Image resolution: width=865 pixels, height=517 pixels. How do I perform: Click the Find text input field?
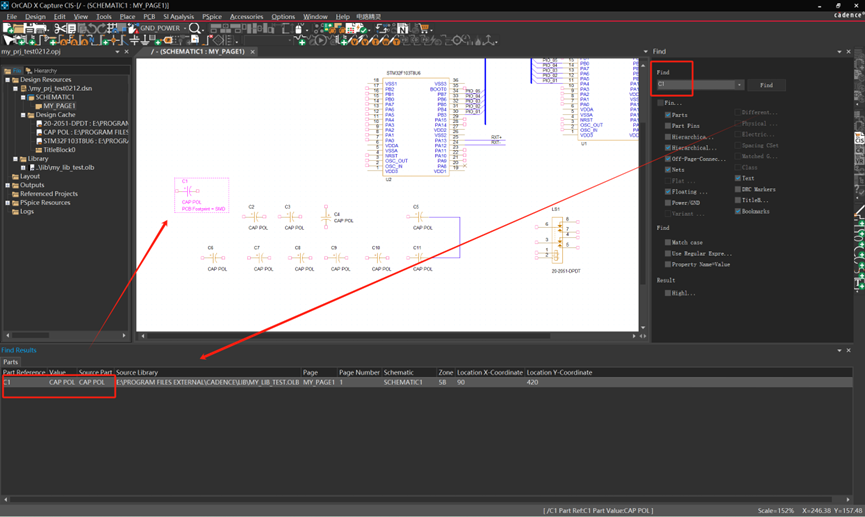pyautogui.click(x=695, y=85)
